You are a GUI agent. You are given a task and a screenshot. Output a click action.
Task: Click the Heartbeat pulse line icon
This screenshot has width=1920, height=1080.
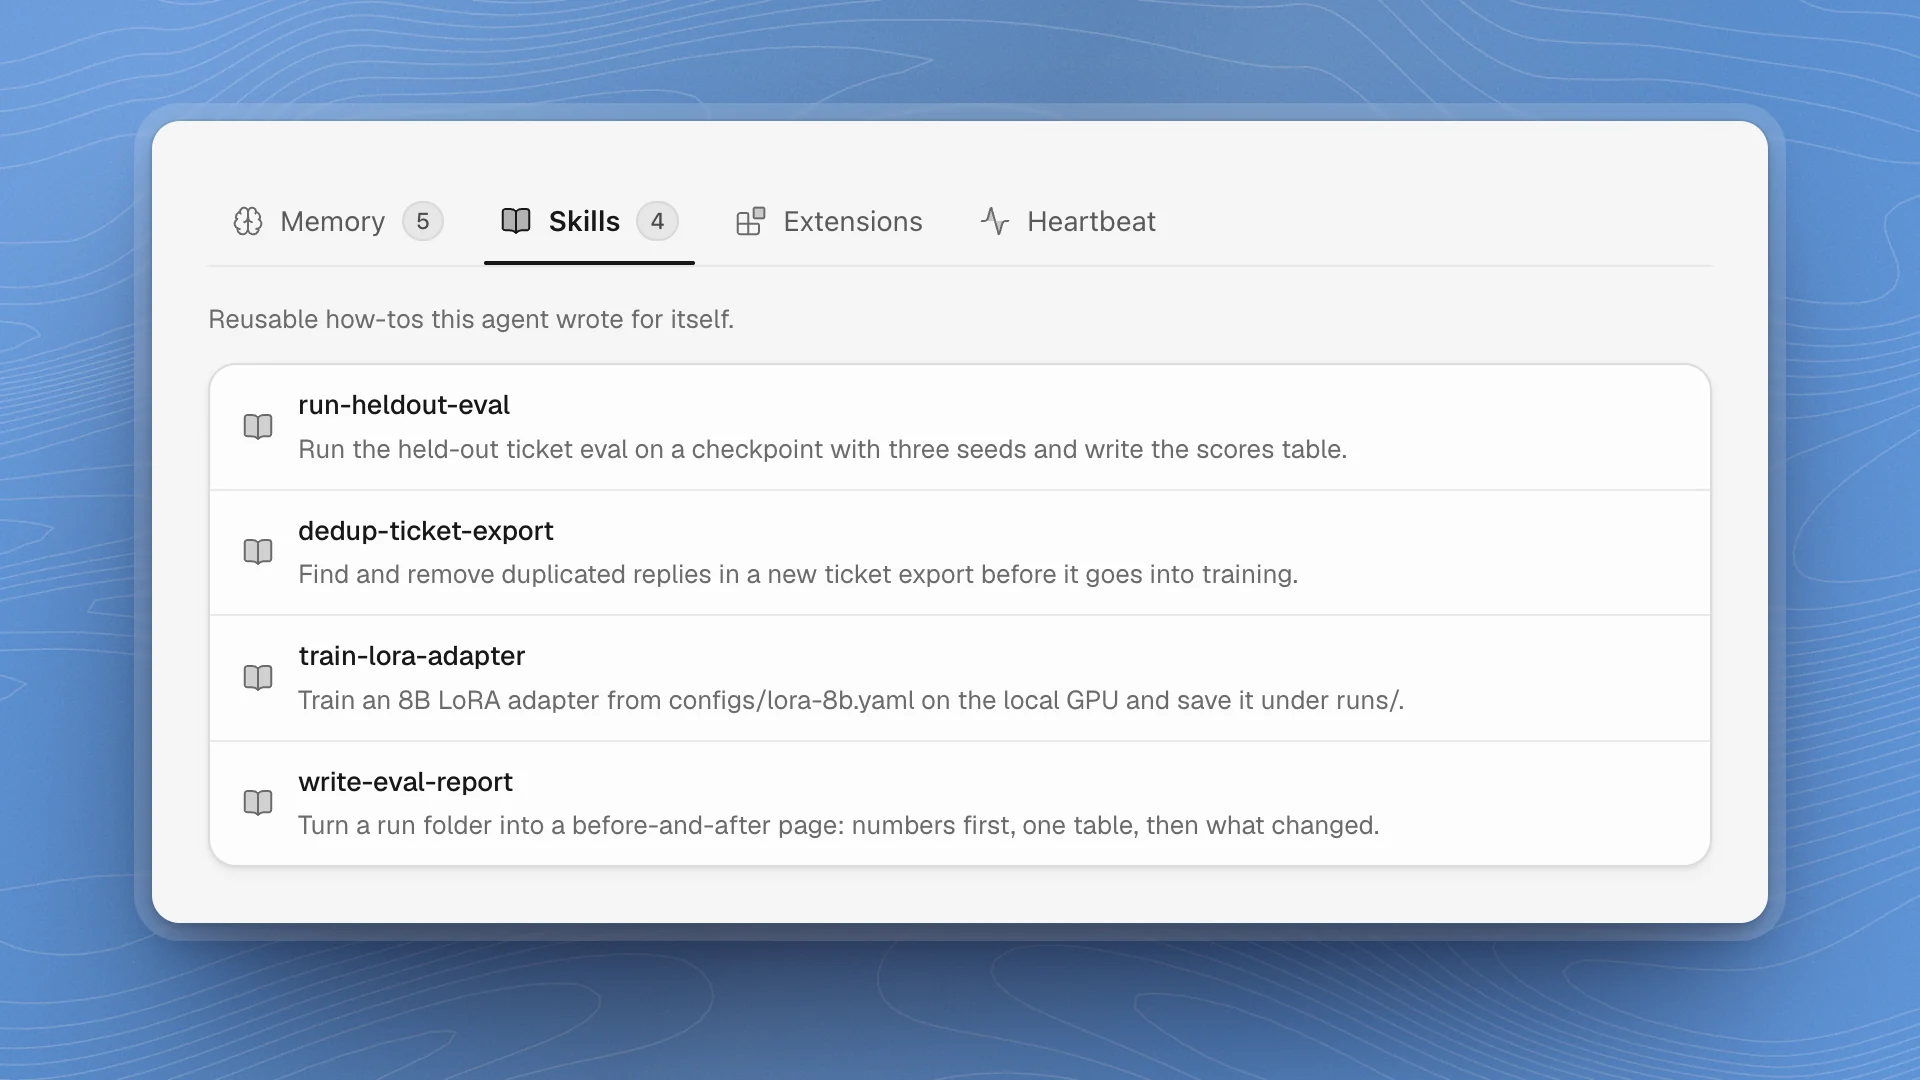[995, 221]
